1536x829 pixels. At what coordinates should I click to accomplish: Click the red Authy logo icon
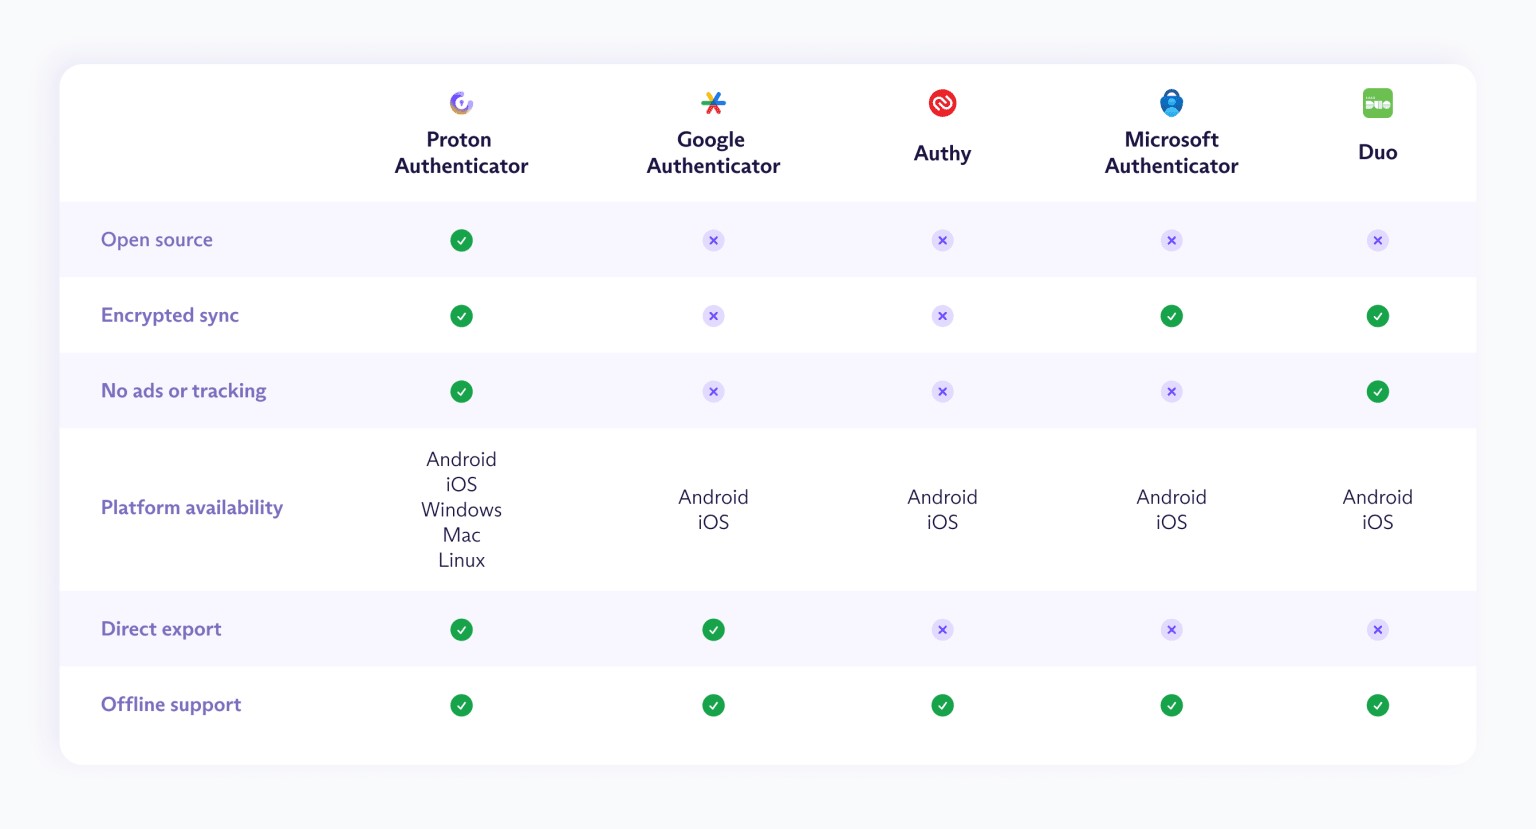point(942,103)
